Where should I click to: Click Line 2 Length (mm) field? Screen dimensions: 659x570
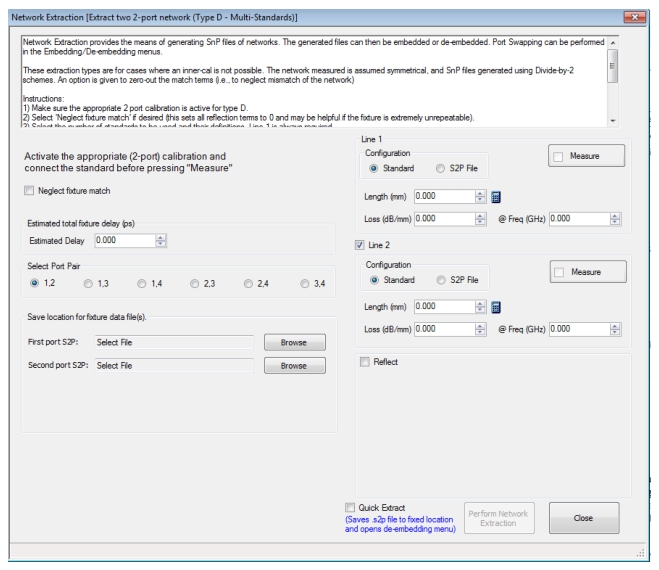tap(445, 307)
